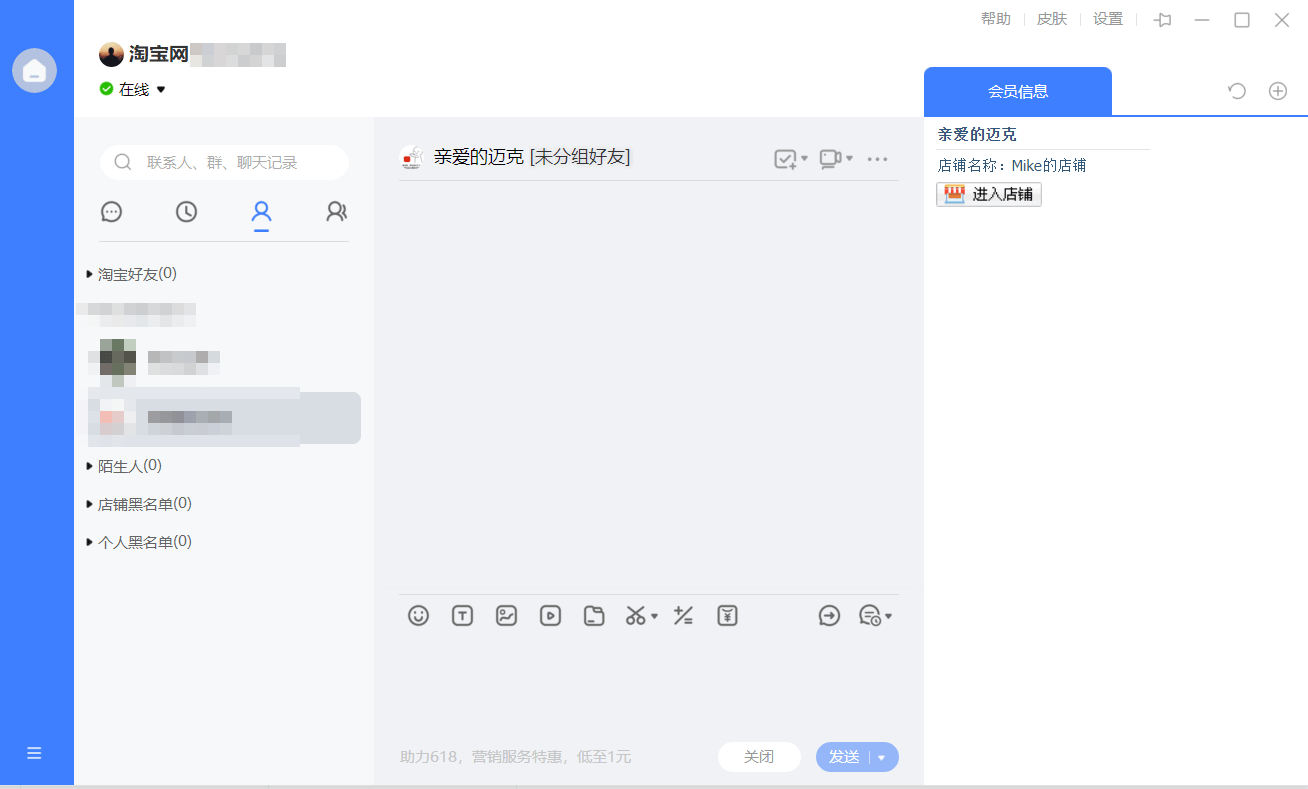Start a video call with 亲爱的迈克
This screenshot has width=1308, height=789.
pyautogui.click(x=831, y=158)
